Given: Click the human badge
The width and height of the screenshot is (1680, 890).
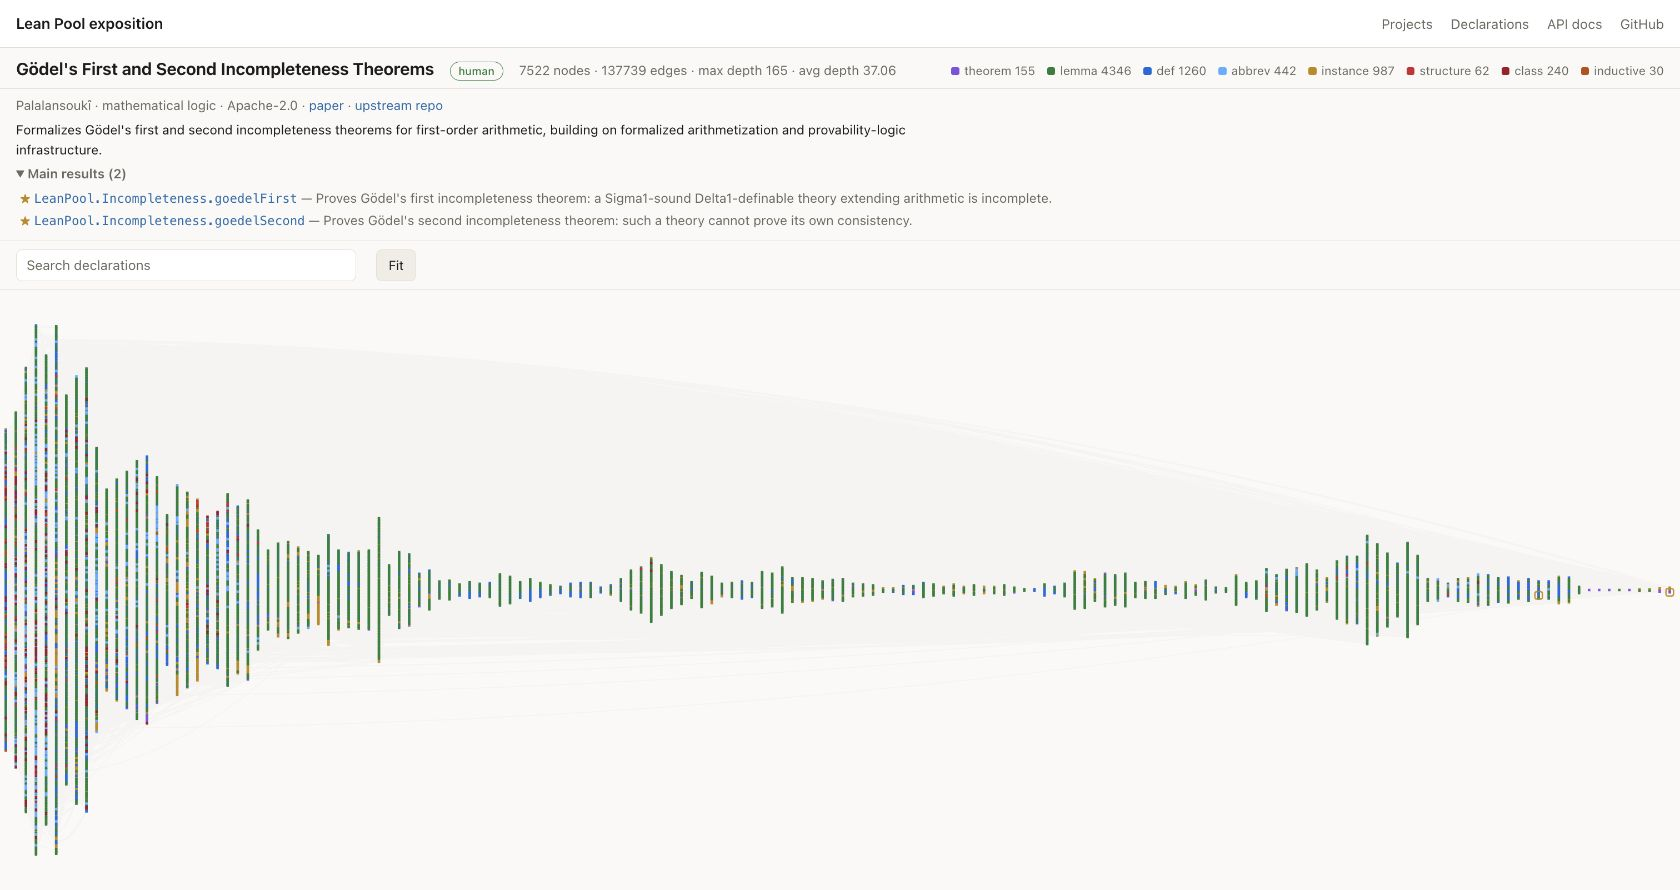Looking at the screenshot, I should coord(476,71).
